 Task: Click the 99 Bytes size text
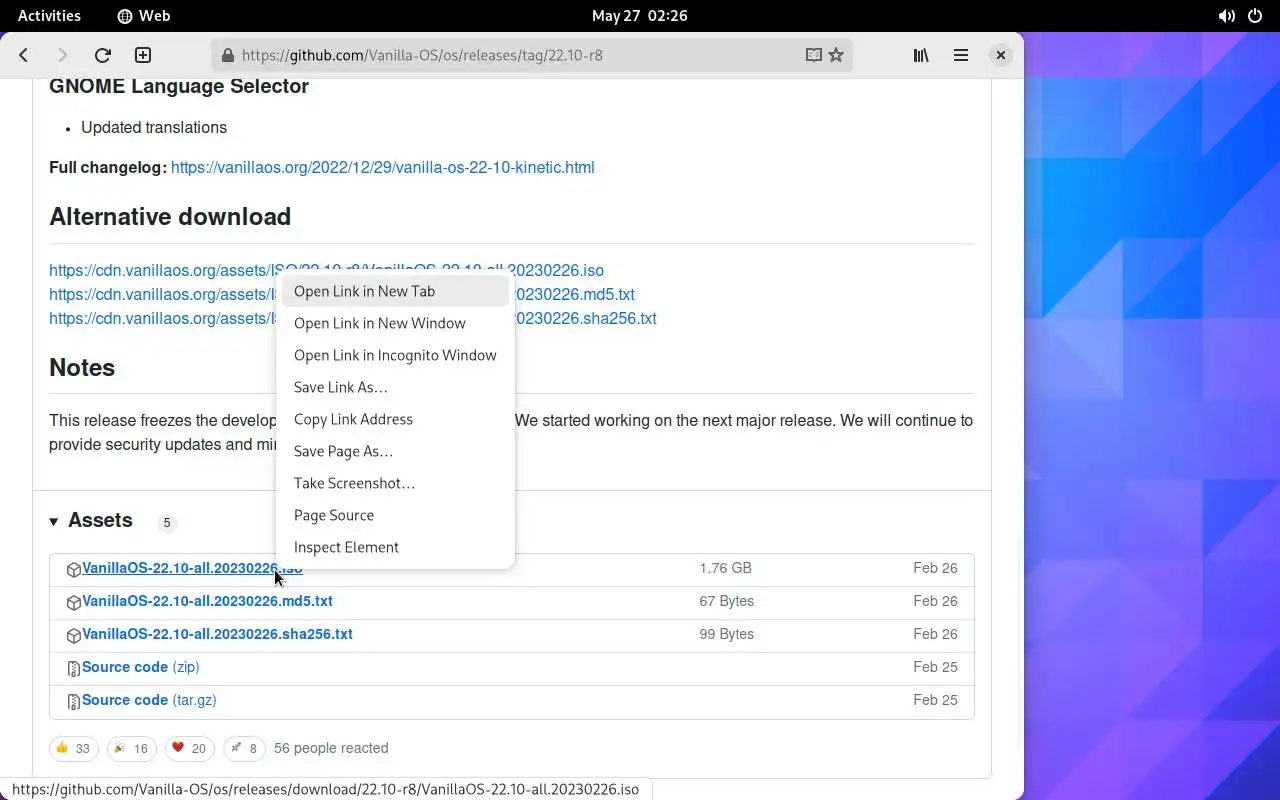(x=726, y=634)
